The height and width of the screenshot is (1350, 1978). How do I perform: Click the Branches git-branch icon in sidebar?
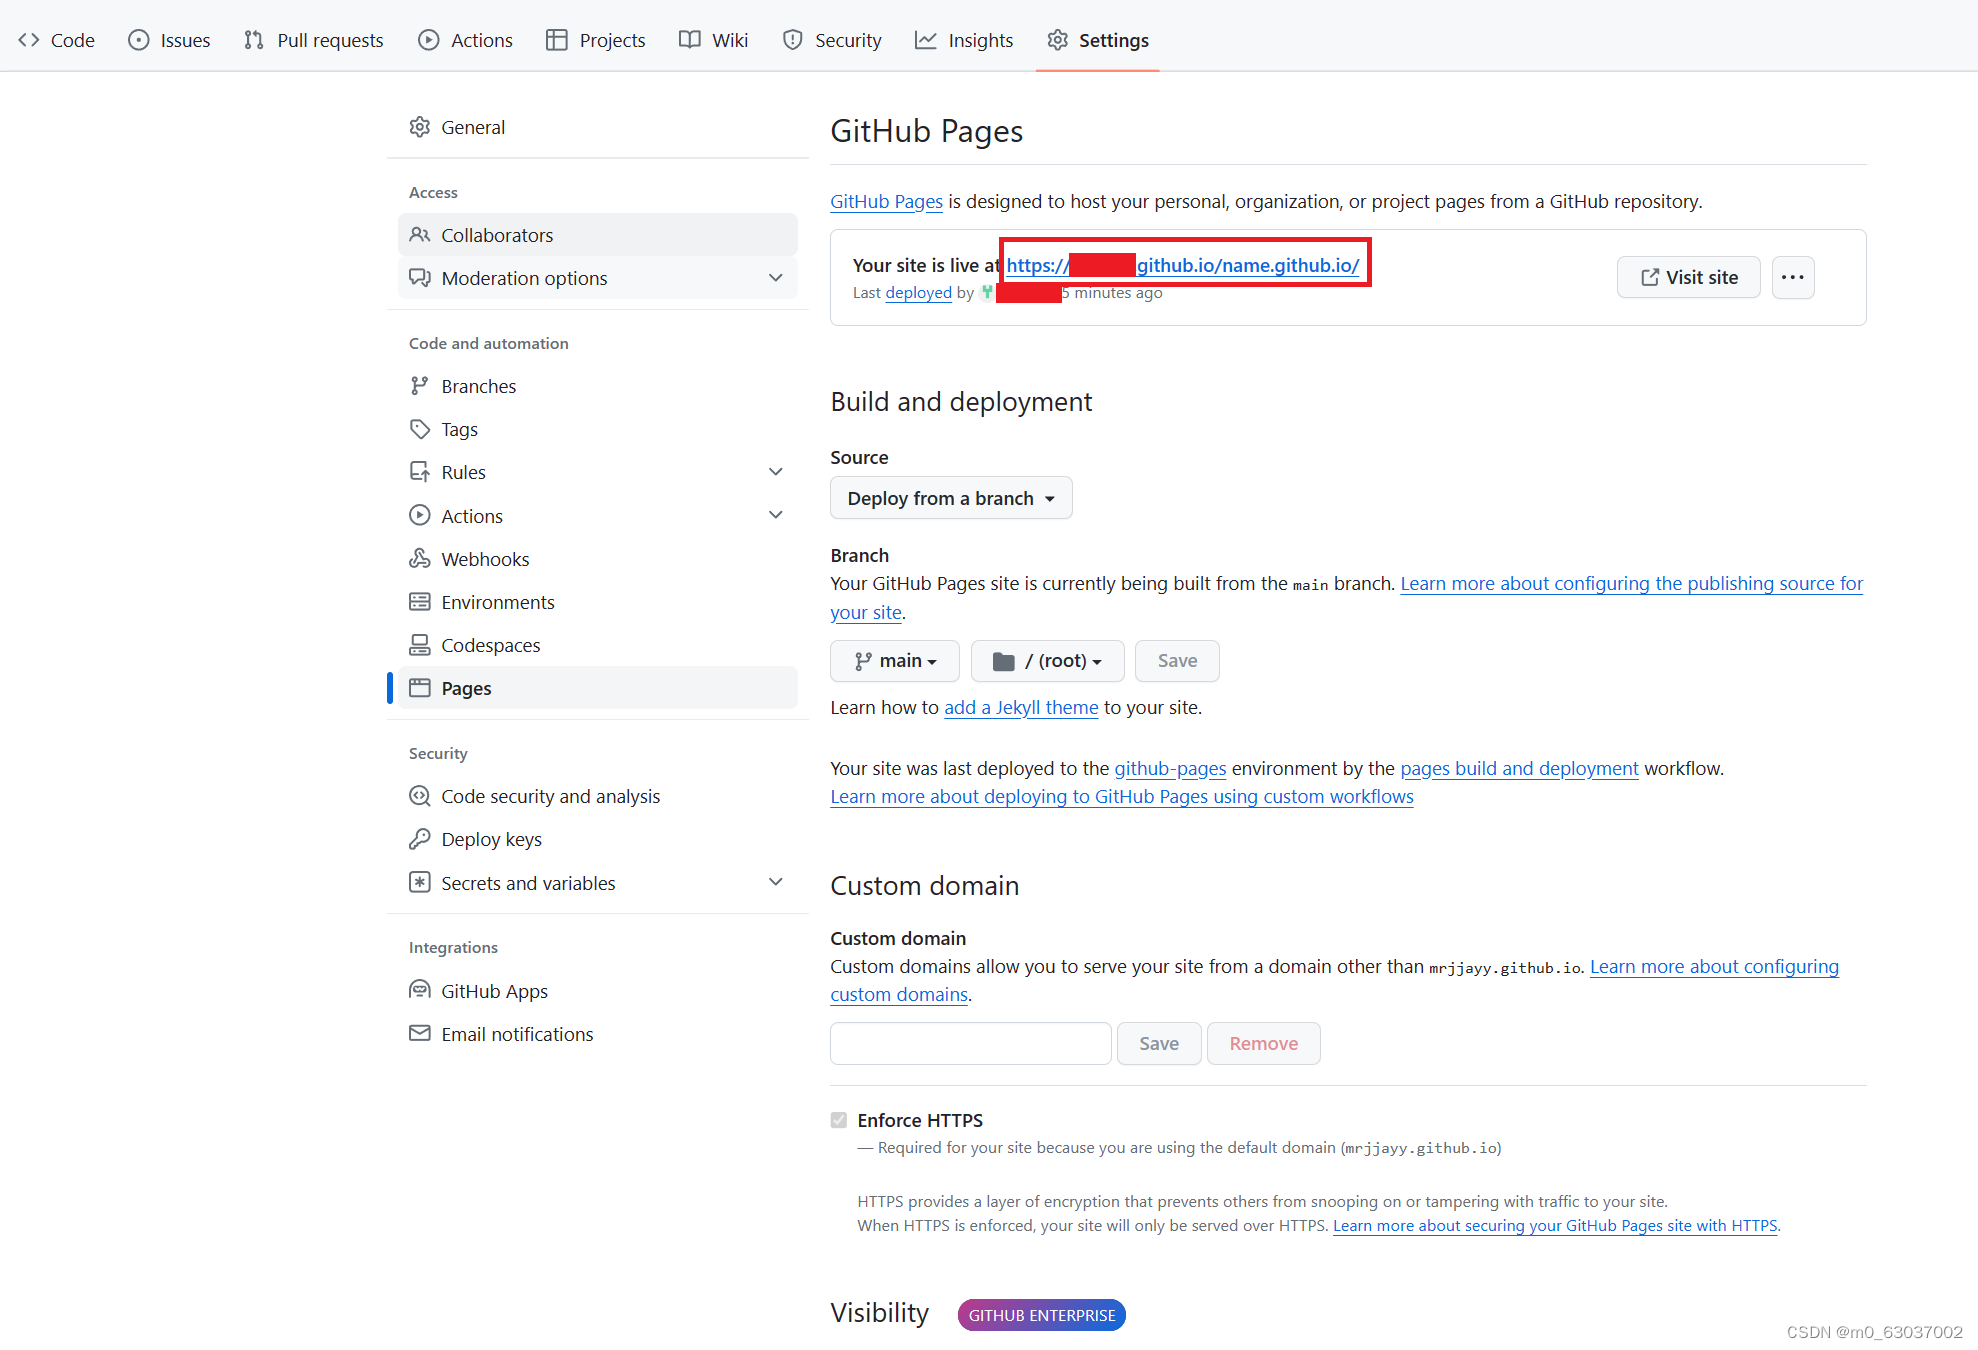[x=420, y=386]
